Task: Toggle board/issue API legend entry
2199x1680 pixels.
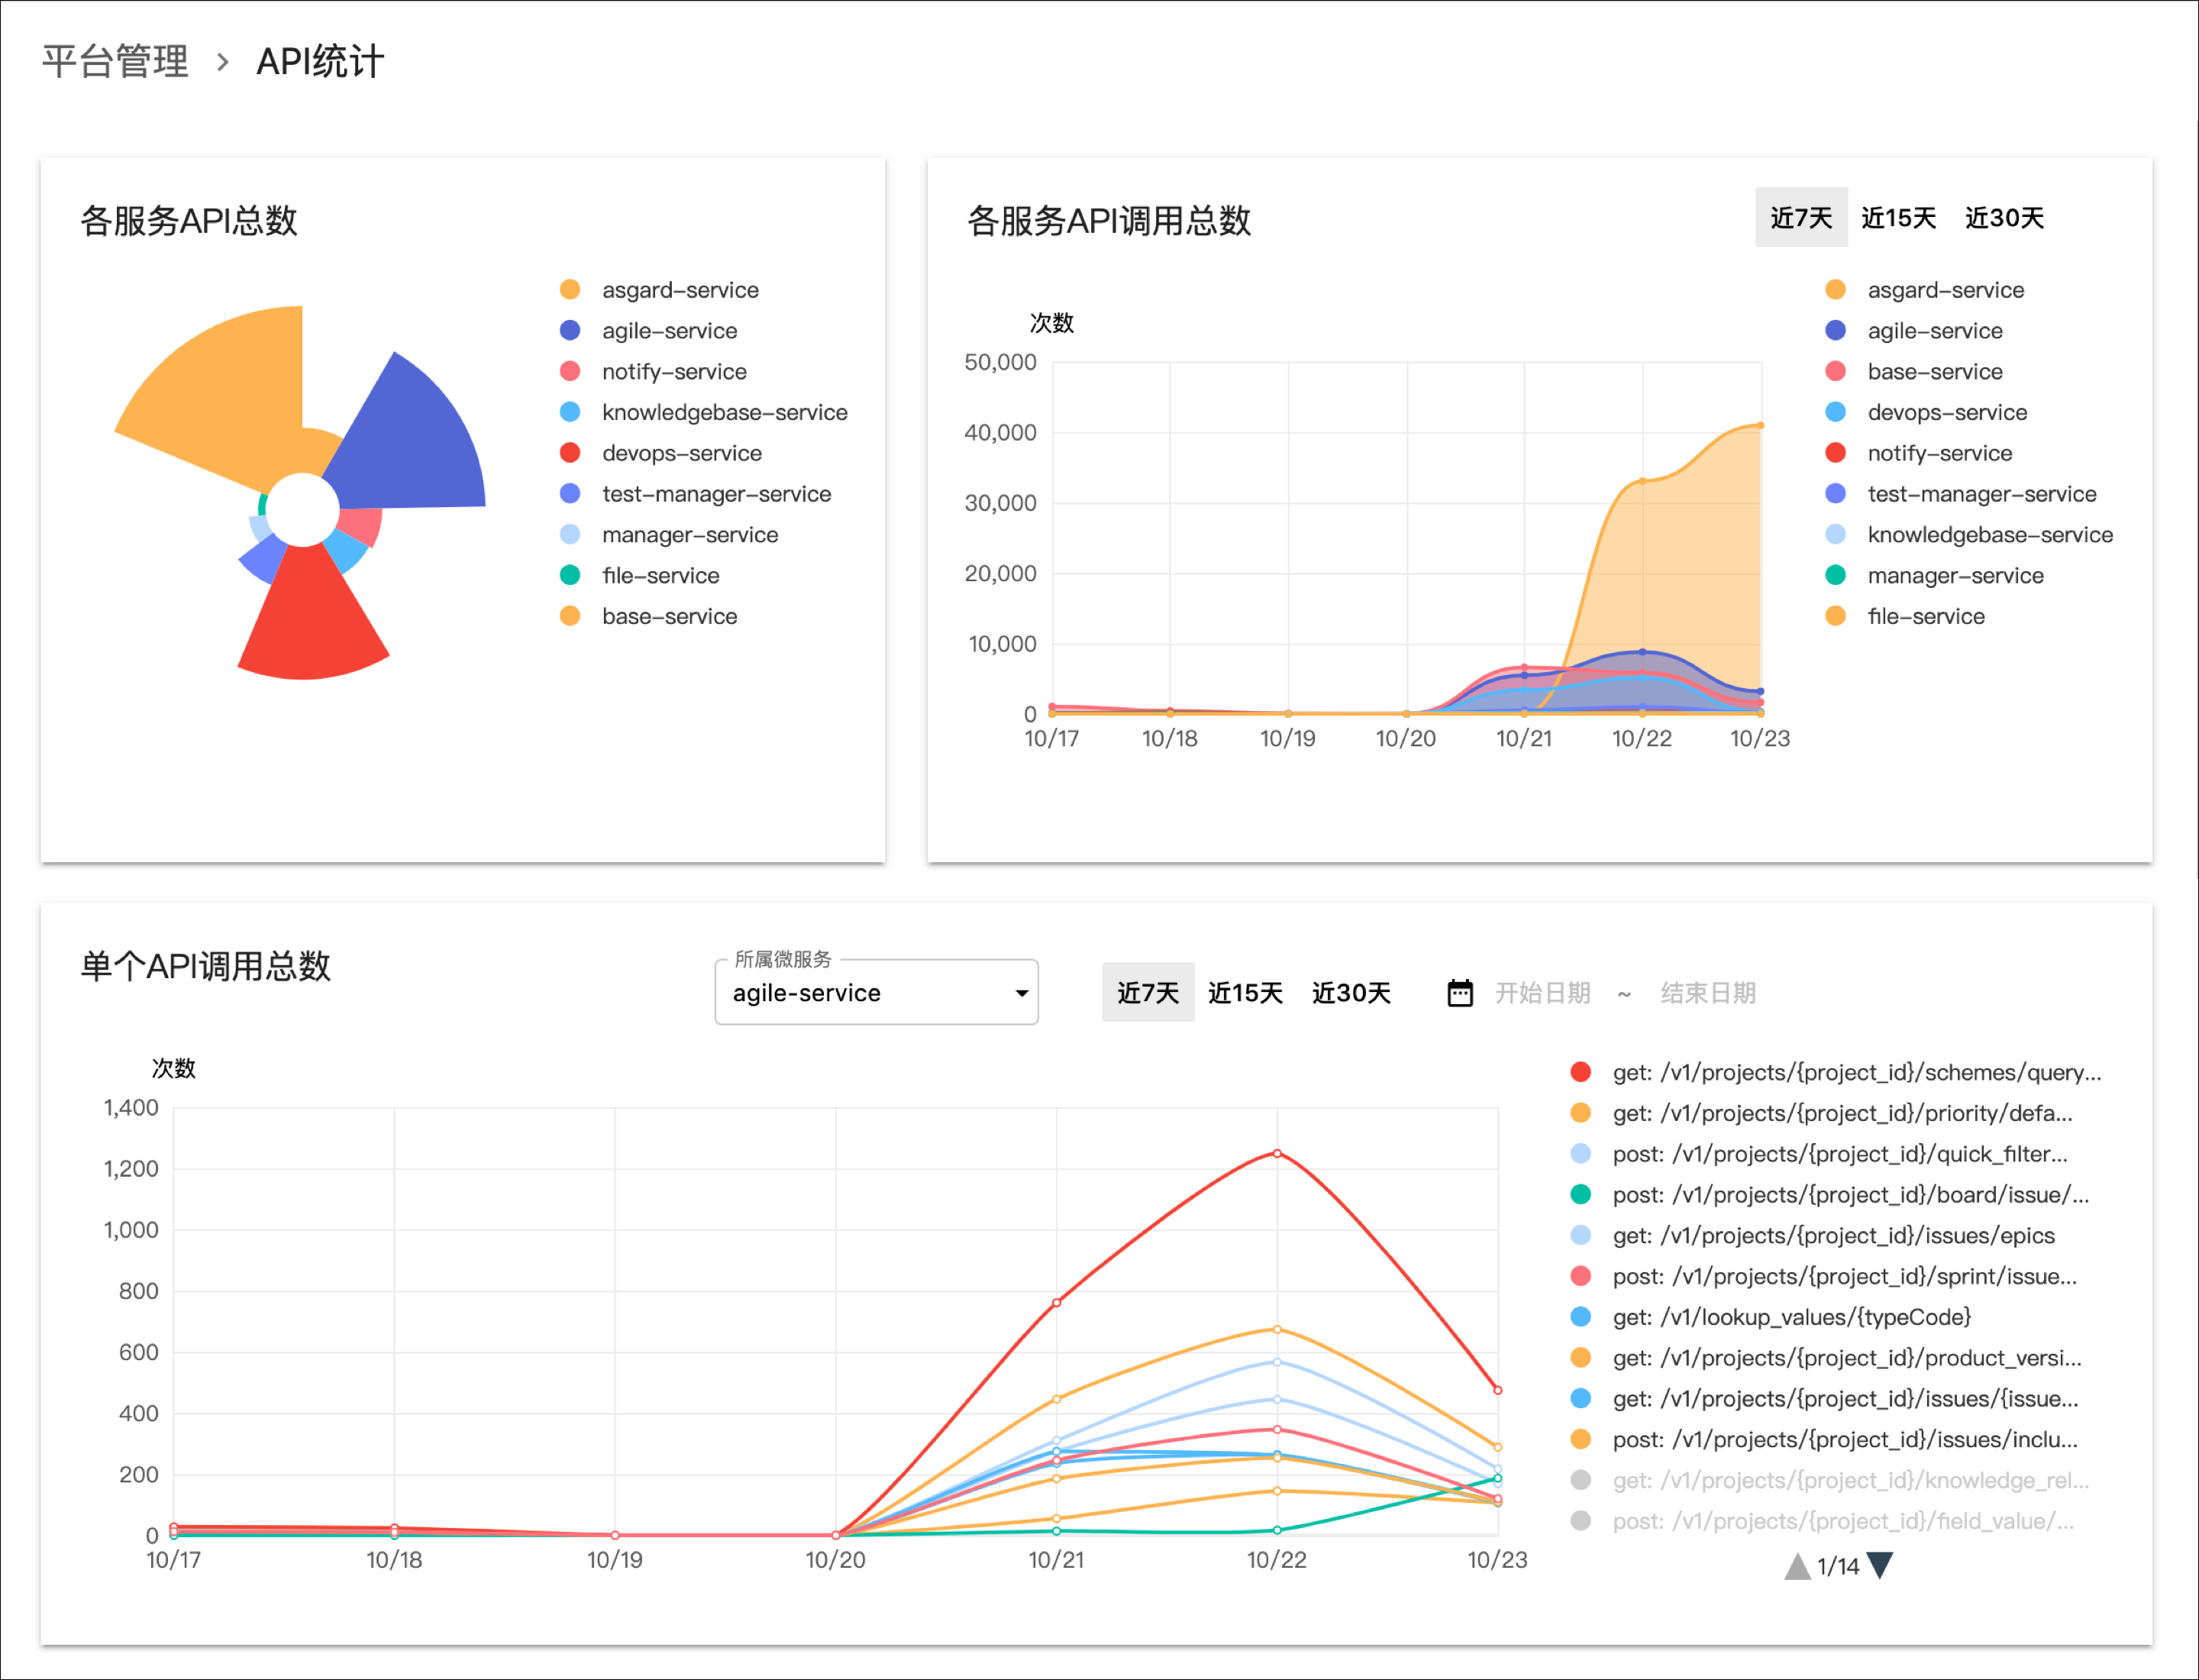Action: tap(1830, 1195)
